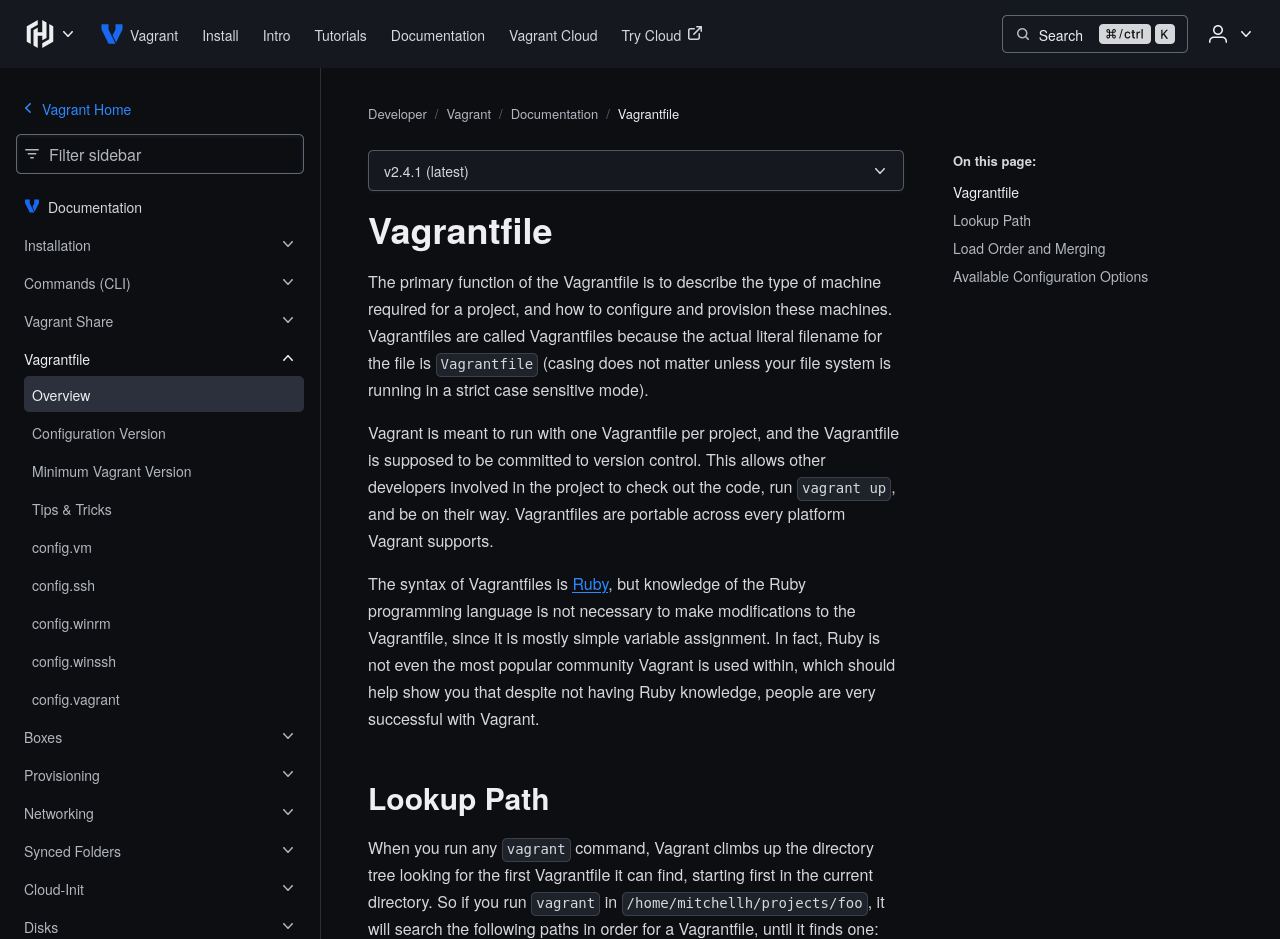Click the Vagrant logo in the navbar
Image resolution: width=1280 pixels, height=939 pixels.
112,35
